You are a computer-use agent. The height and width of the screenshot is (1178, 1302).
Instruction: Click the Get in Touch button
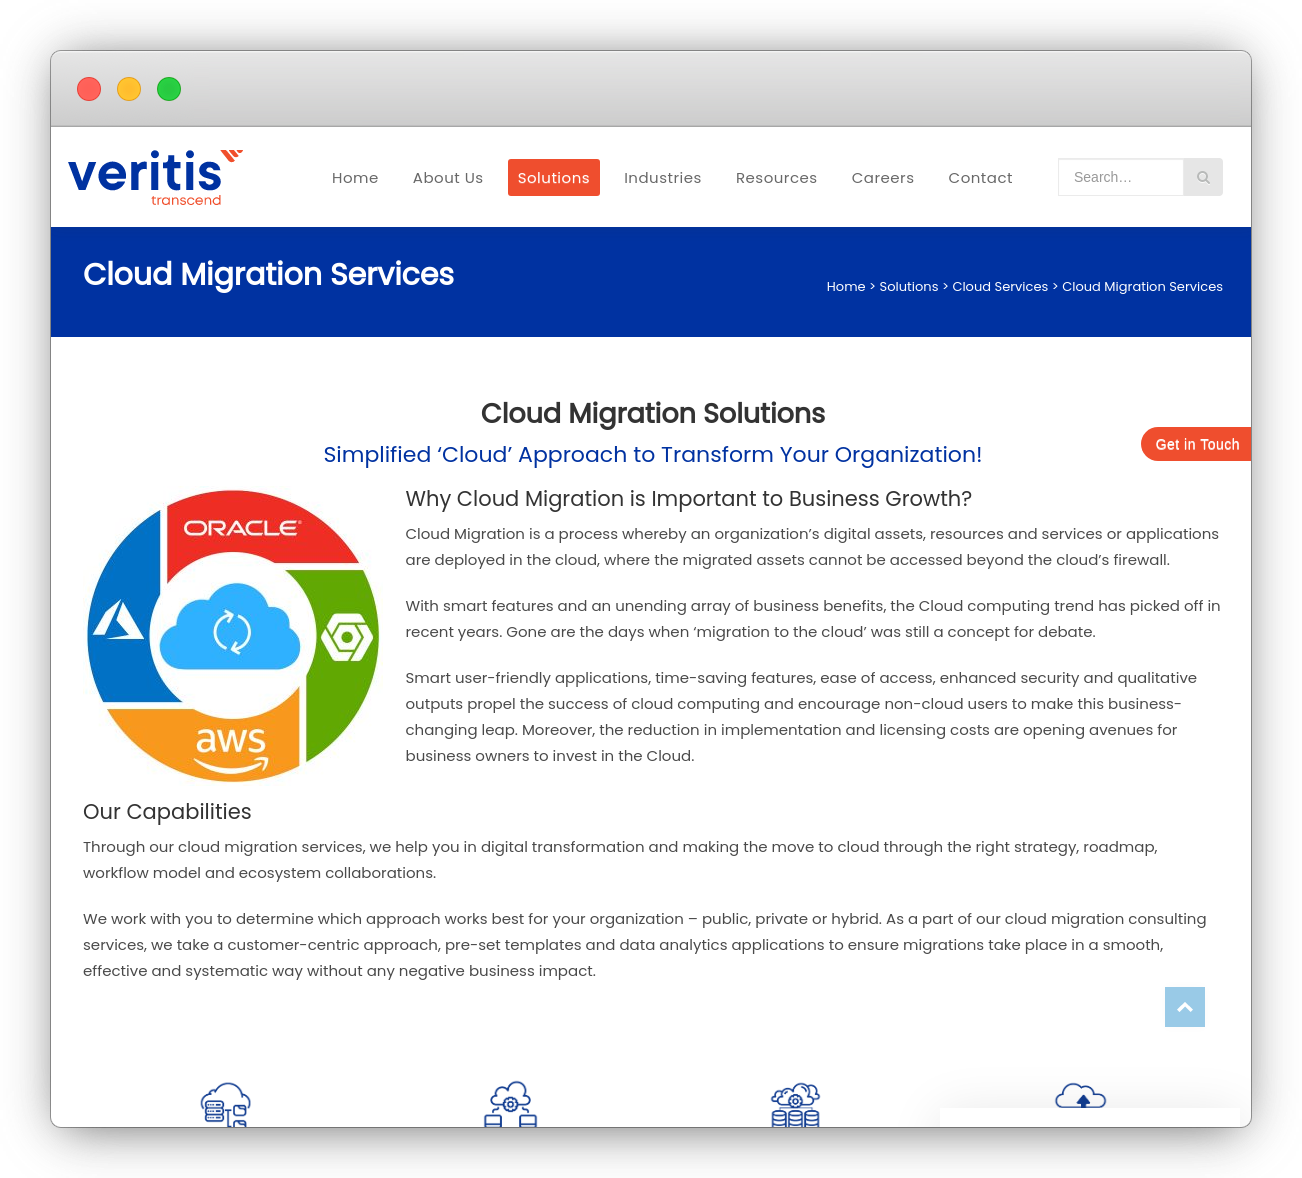pos(1197,444)
